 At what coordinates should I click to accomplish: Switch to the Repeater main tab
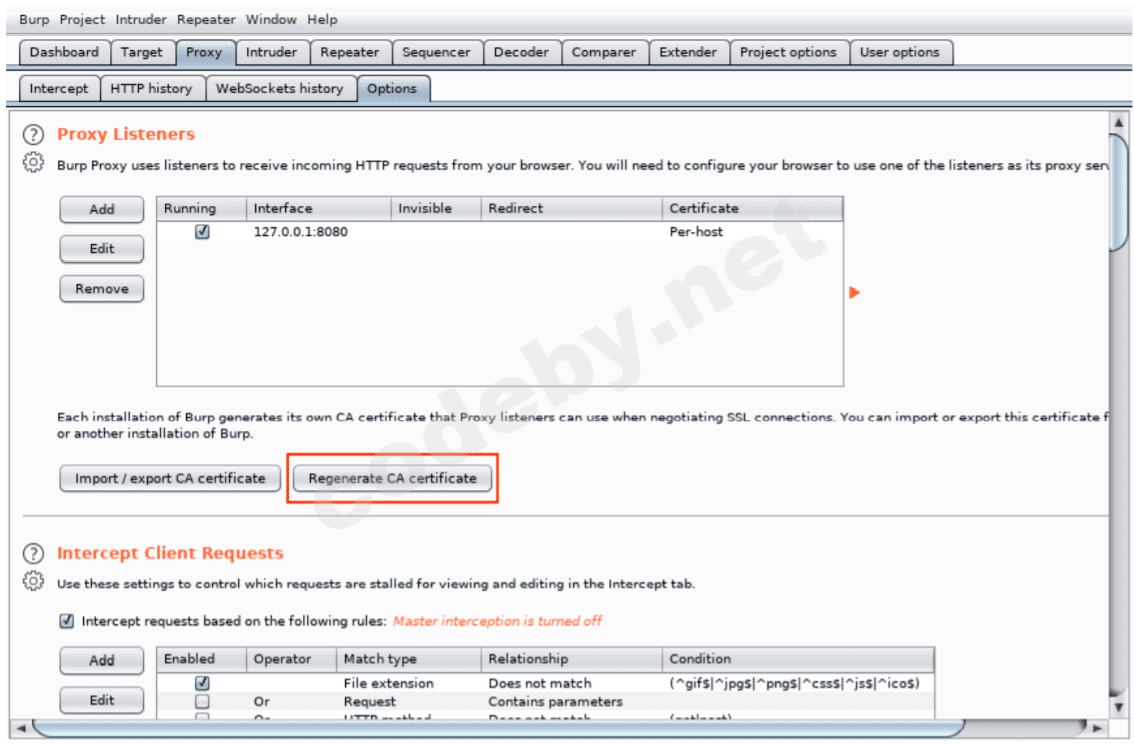(x=350, y=52)
